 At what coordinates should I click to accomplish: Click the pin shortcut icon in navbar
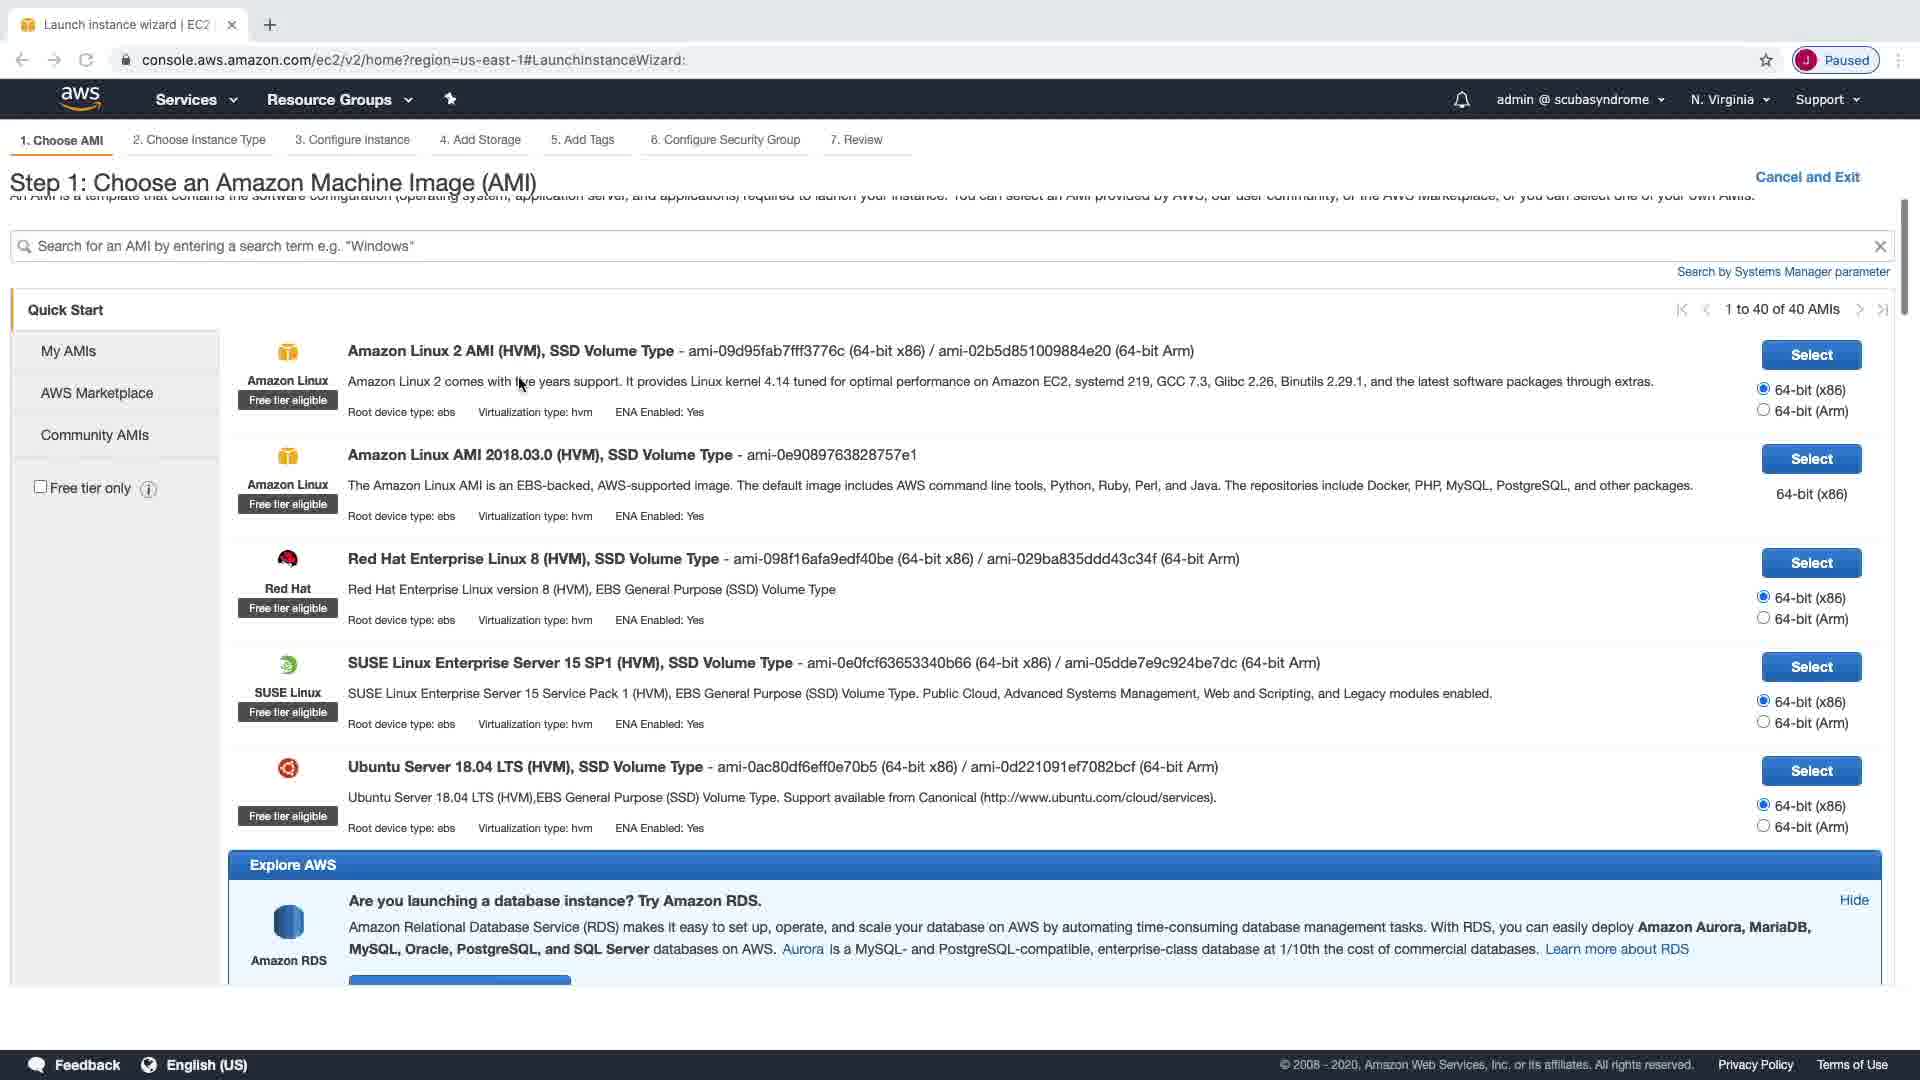450,99
